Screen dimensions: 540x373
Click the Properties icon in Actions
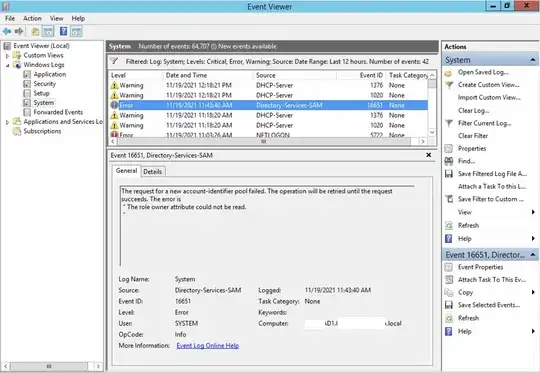(448, 149)
